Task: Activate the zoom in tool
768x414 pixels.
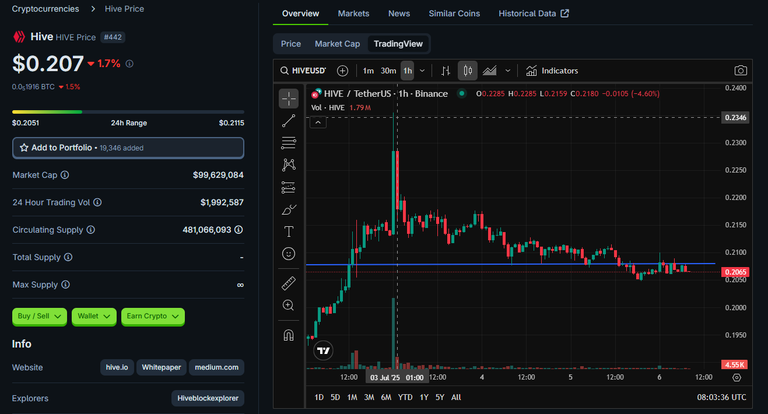Action: tap(288, 305)
